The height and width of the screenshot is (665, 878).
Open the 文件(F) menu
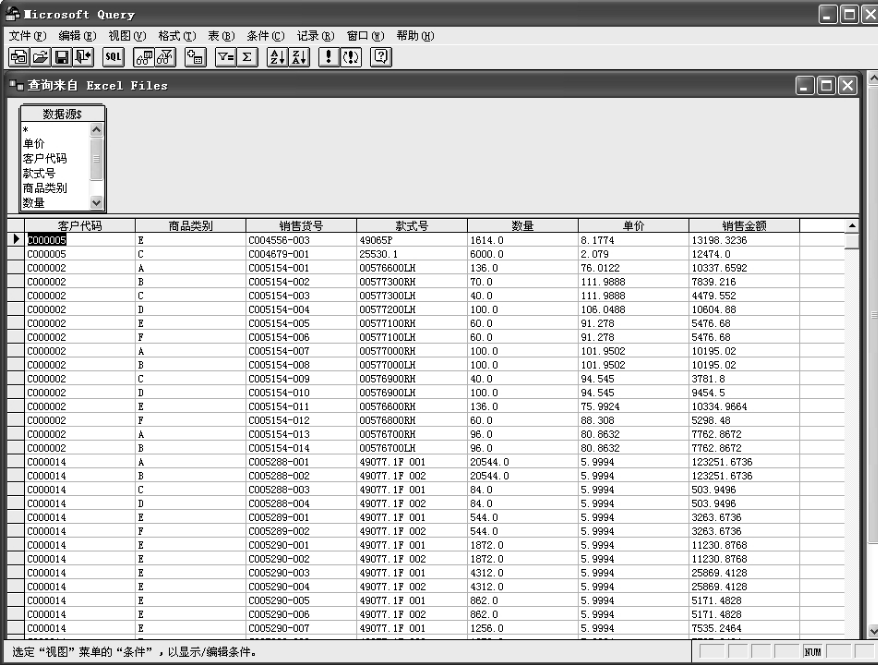tap(27, 36)
